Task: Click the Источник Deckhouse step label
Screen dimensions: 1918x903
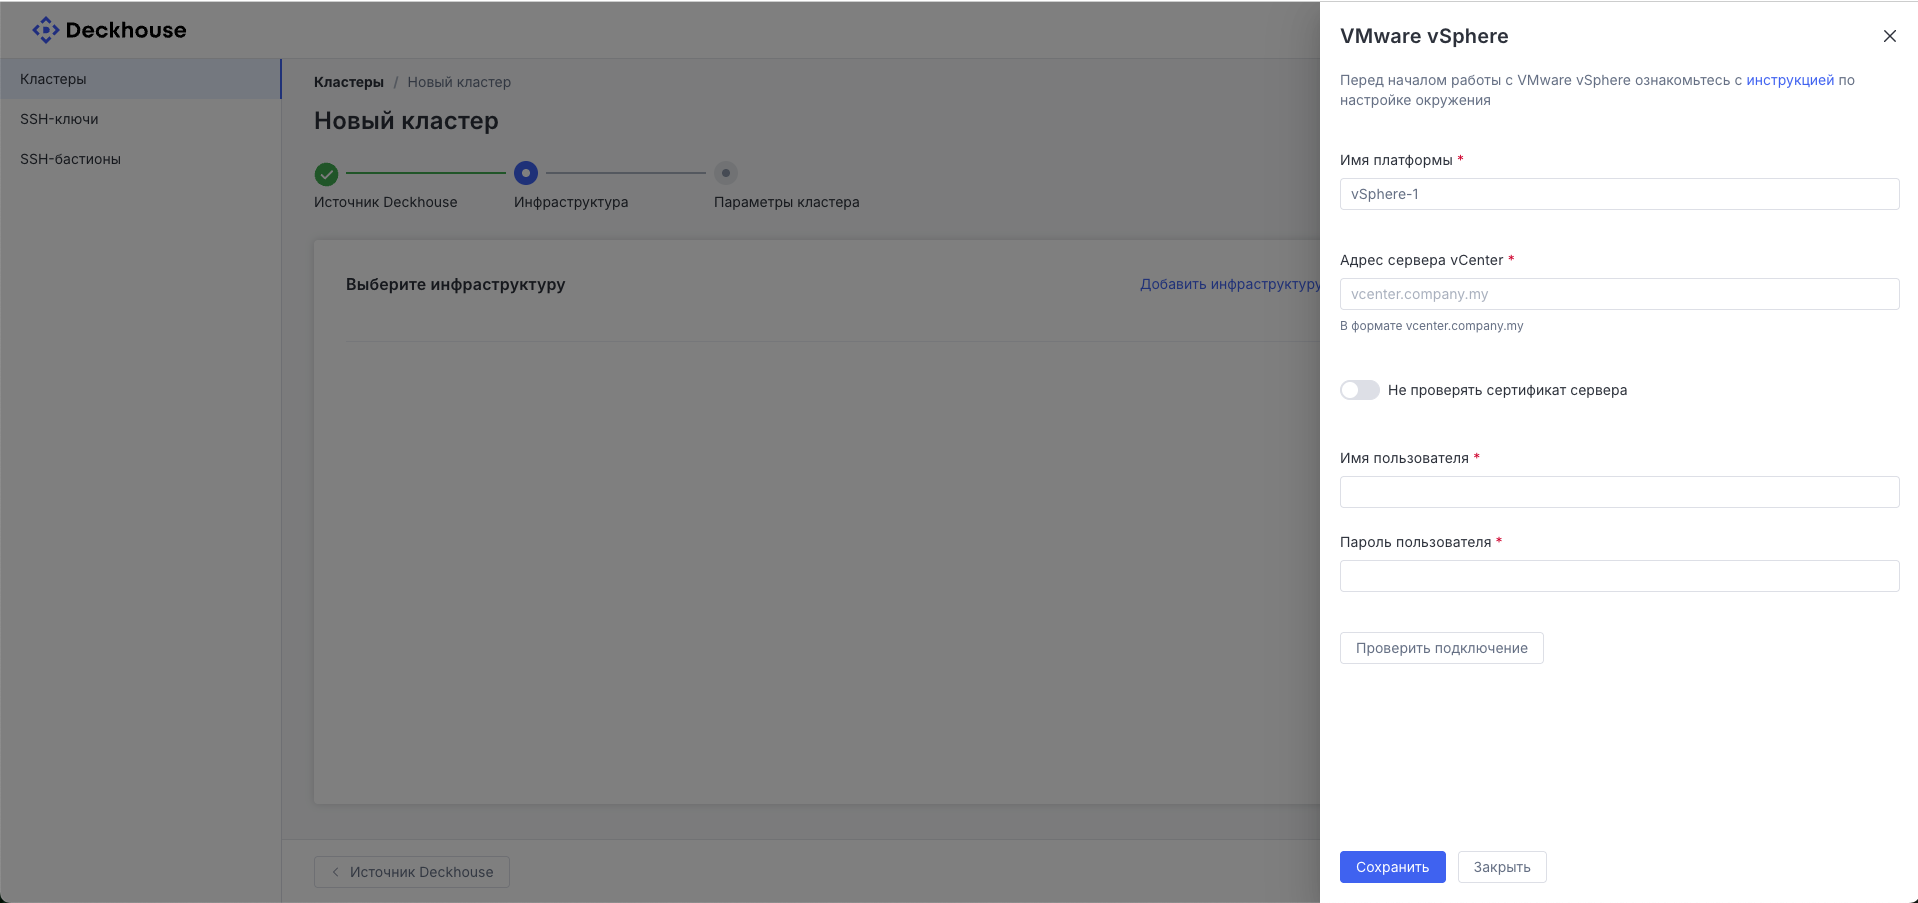Action: click(x=385, y=202)
